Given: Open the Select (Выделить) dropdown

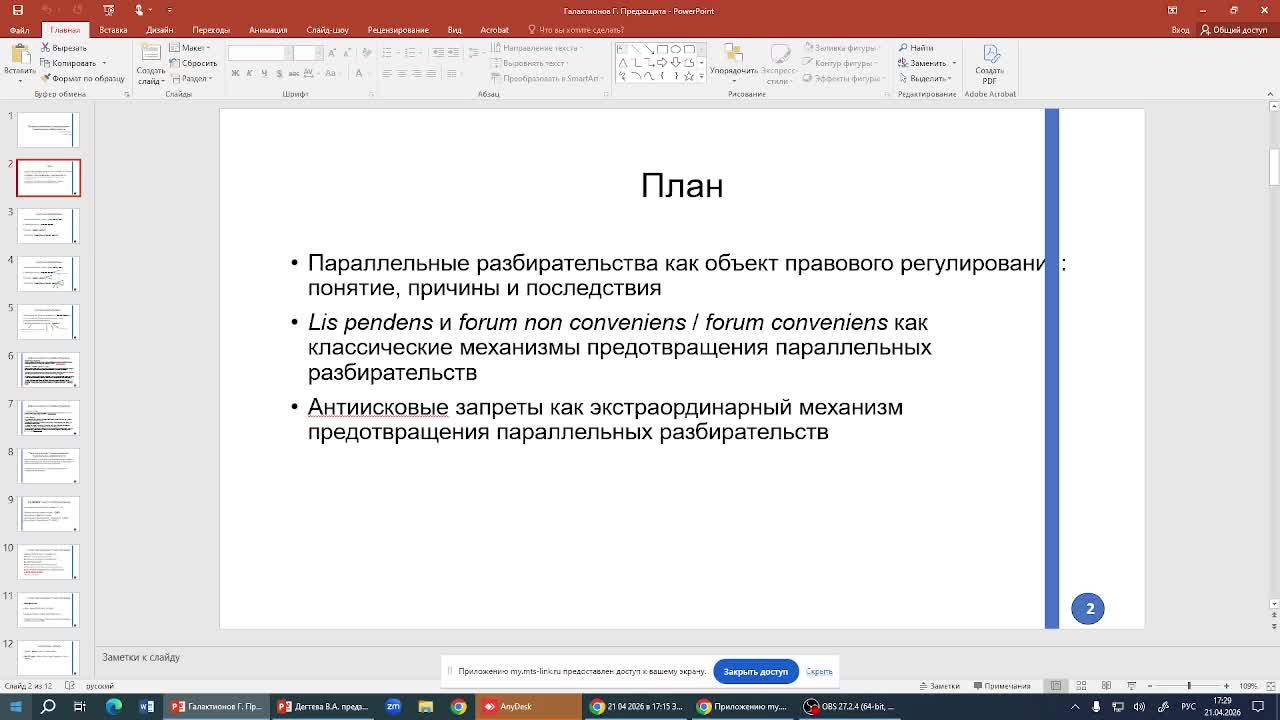Looking at the screenshot, I should (x=927, y=78).
